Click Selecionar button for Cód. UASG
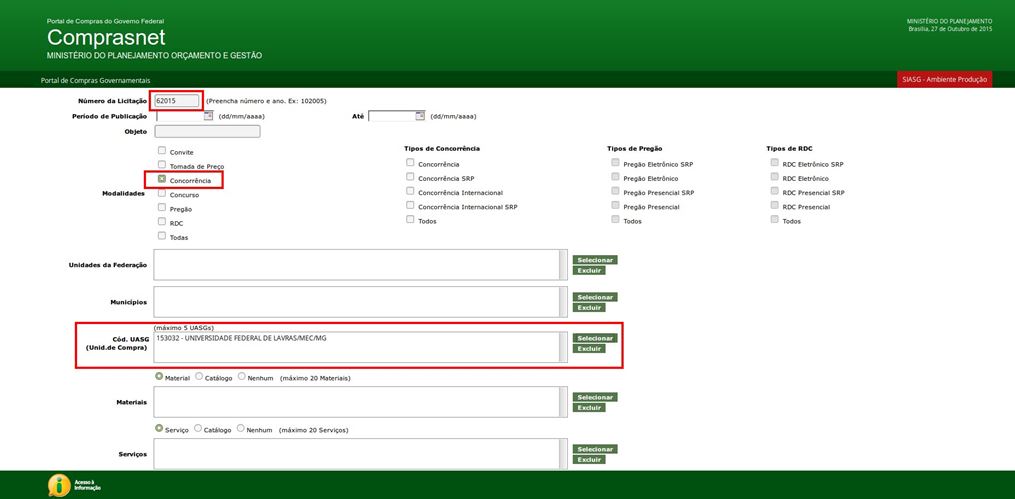1015x499 pixels. 594,338
